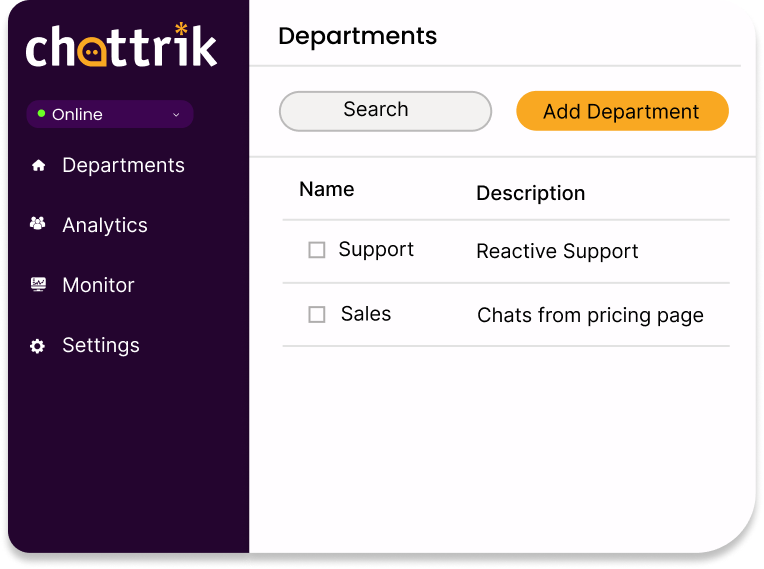The width and height of the screenshot is (764, 569).
Task: Select the Settings menu item text
Action: point(101,345)
